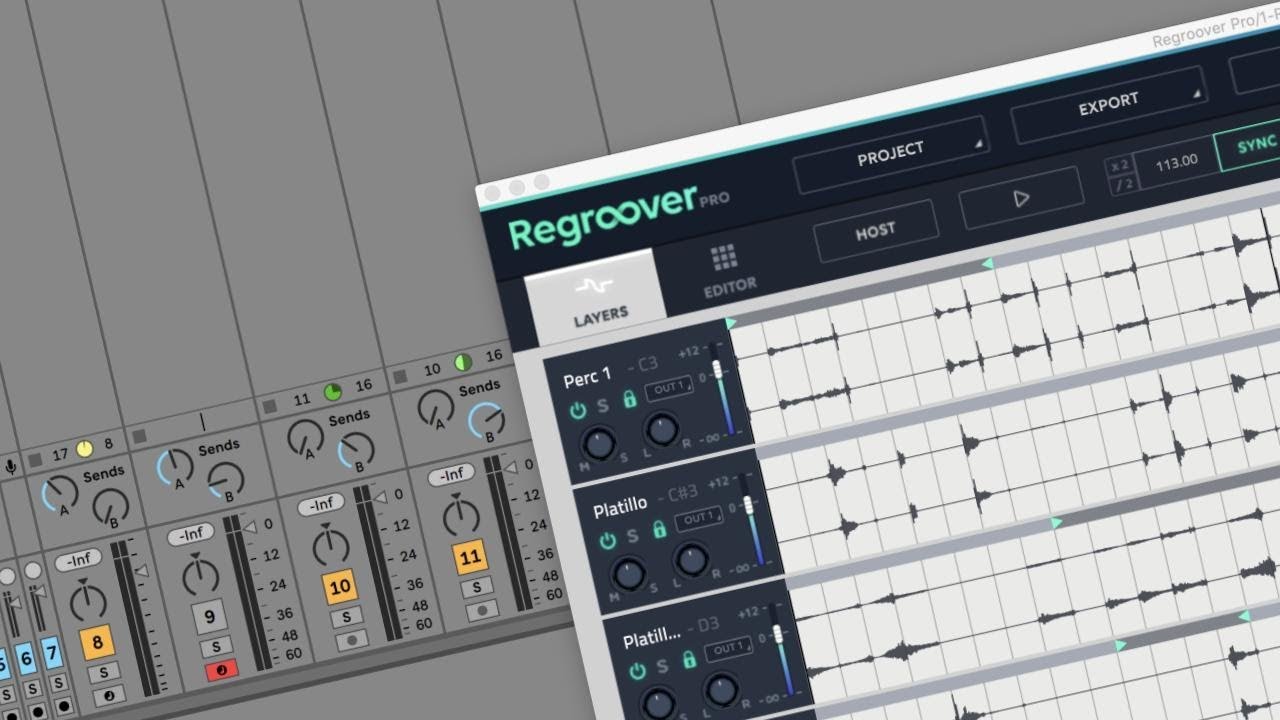1280x720 pixels.
Task: Click Platillo mid/side knob
Action: tap(628, 573)
